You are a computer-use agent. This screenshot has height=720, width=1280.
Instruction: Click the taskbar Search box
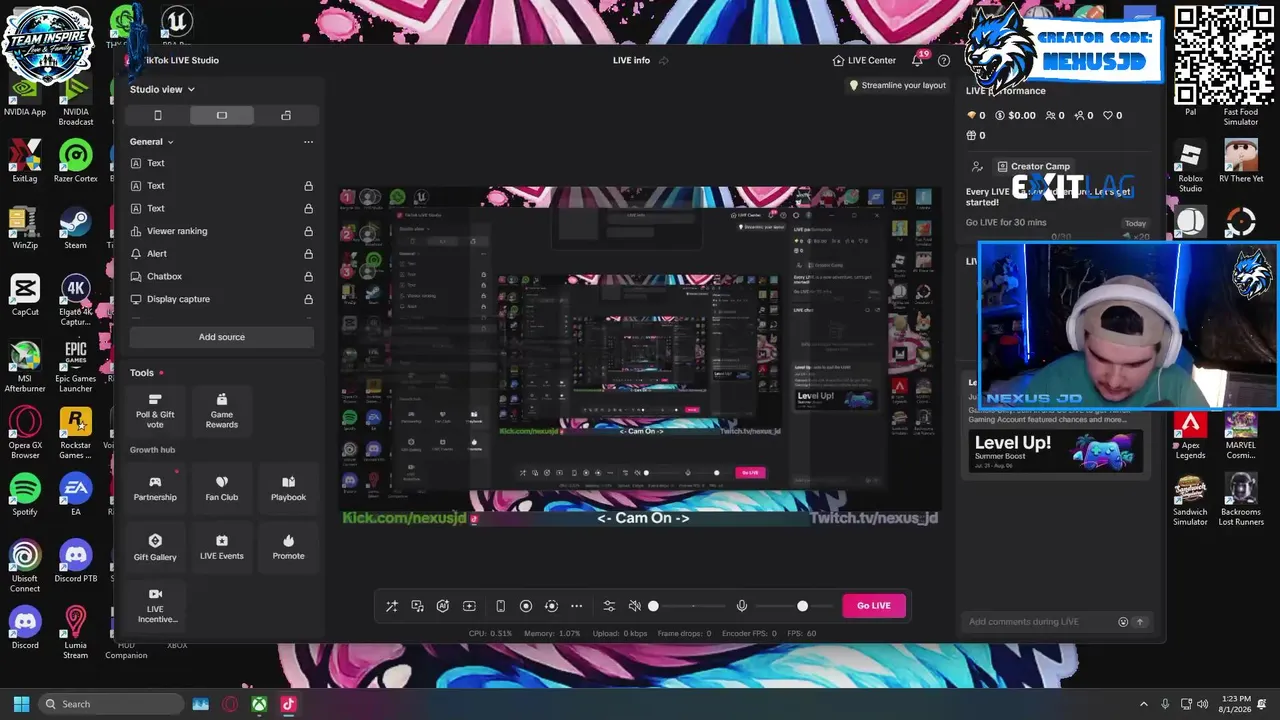111,704
